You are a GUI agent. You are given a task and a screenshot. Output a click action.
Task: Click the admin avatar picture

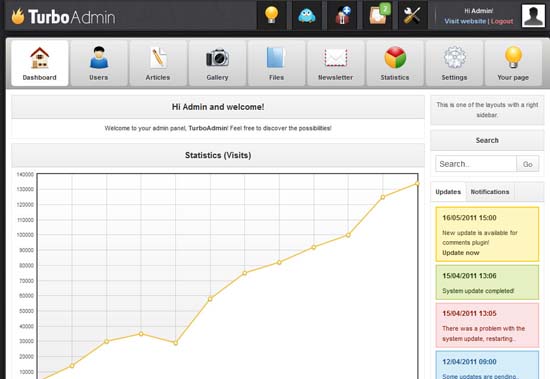click(533, 16)
